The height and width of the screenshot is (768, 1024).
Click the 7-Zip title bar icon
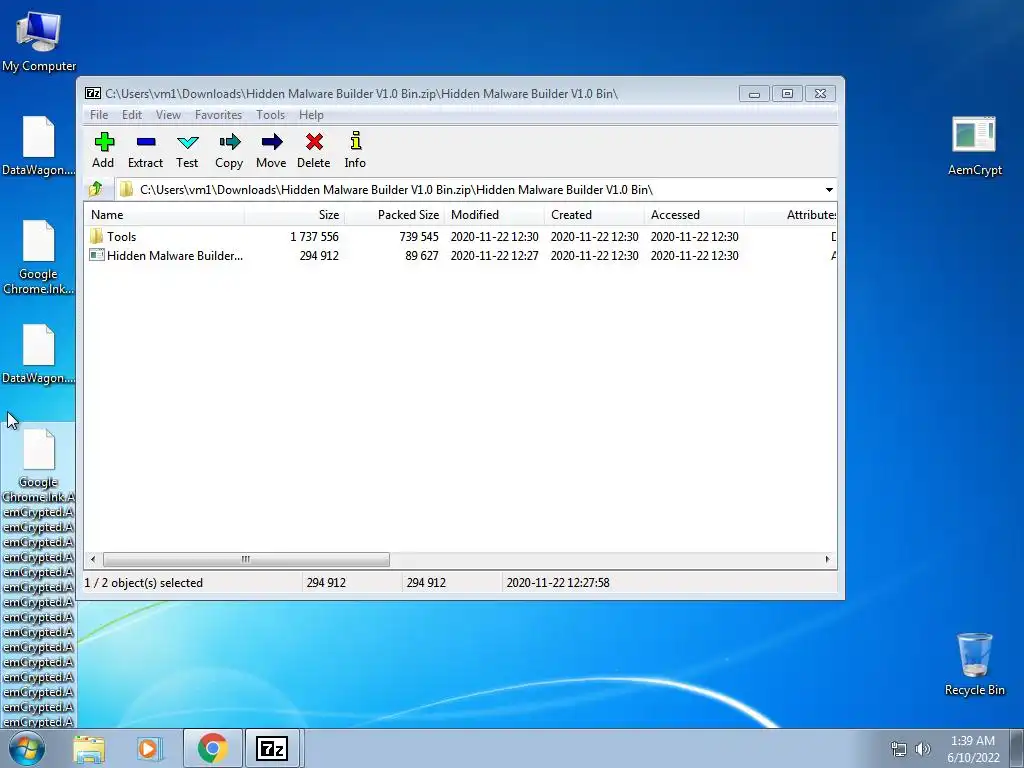pos(93,93)
